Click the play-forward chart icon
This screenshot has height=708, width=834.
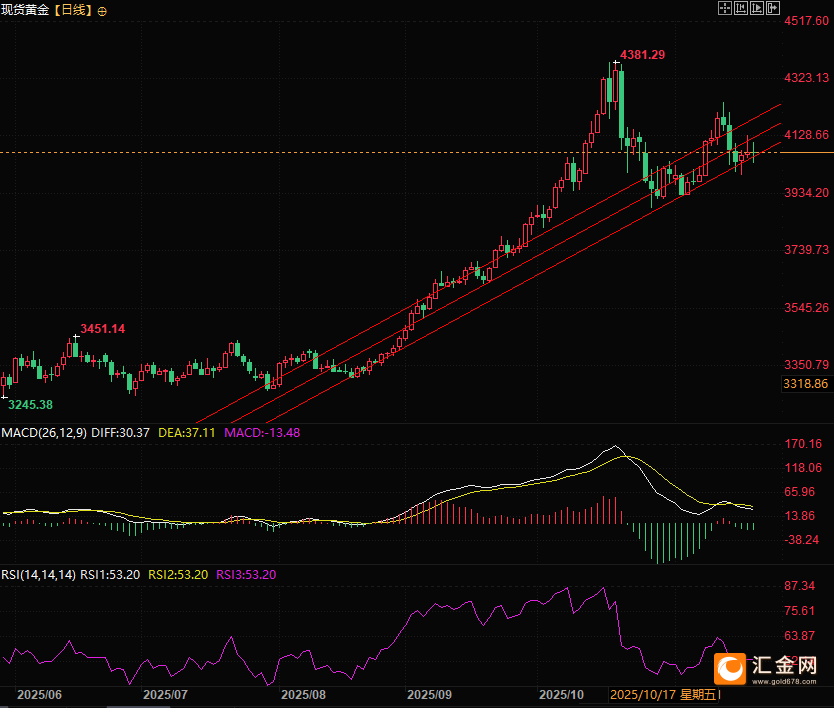757,8
